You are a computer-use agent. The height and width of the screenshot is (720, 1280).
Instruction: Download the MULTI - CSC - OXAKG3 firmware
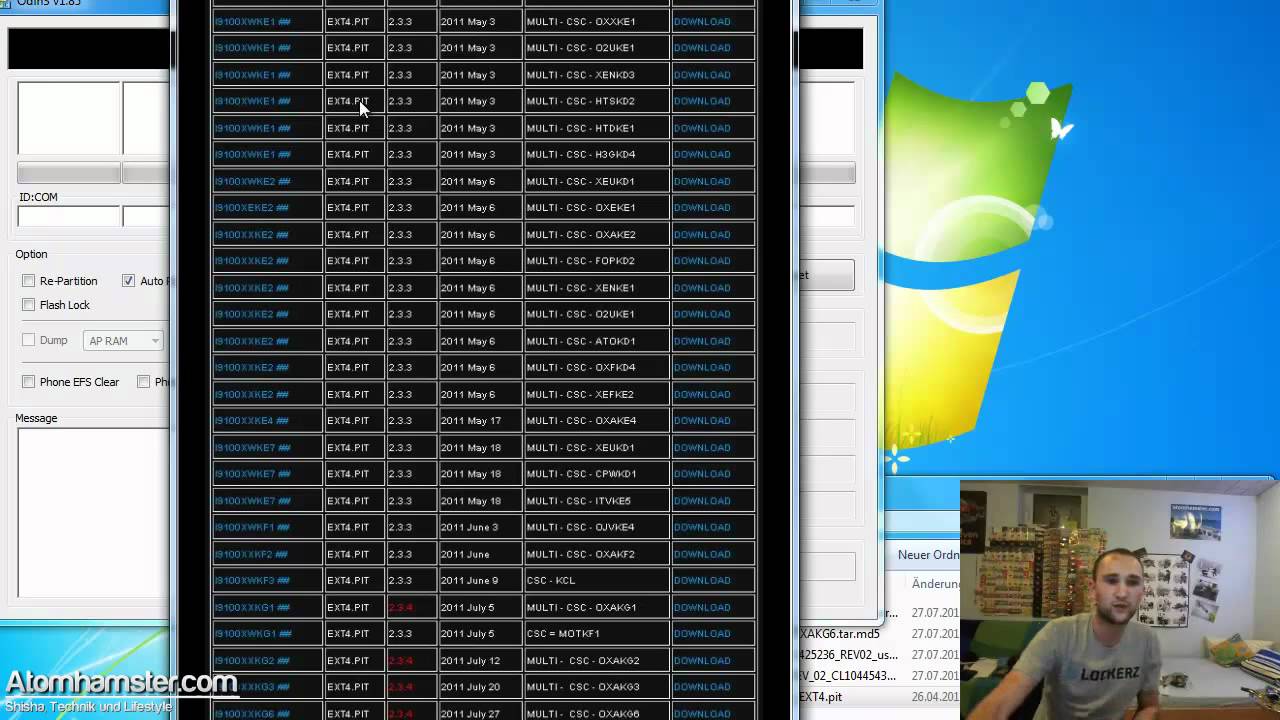tap(702, 687)
